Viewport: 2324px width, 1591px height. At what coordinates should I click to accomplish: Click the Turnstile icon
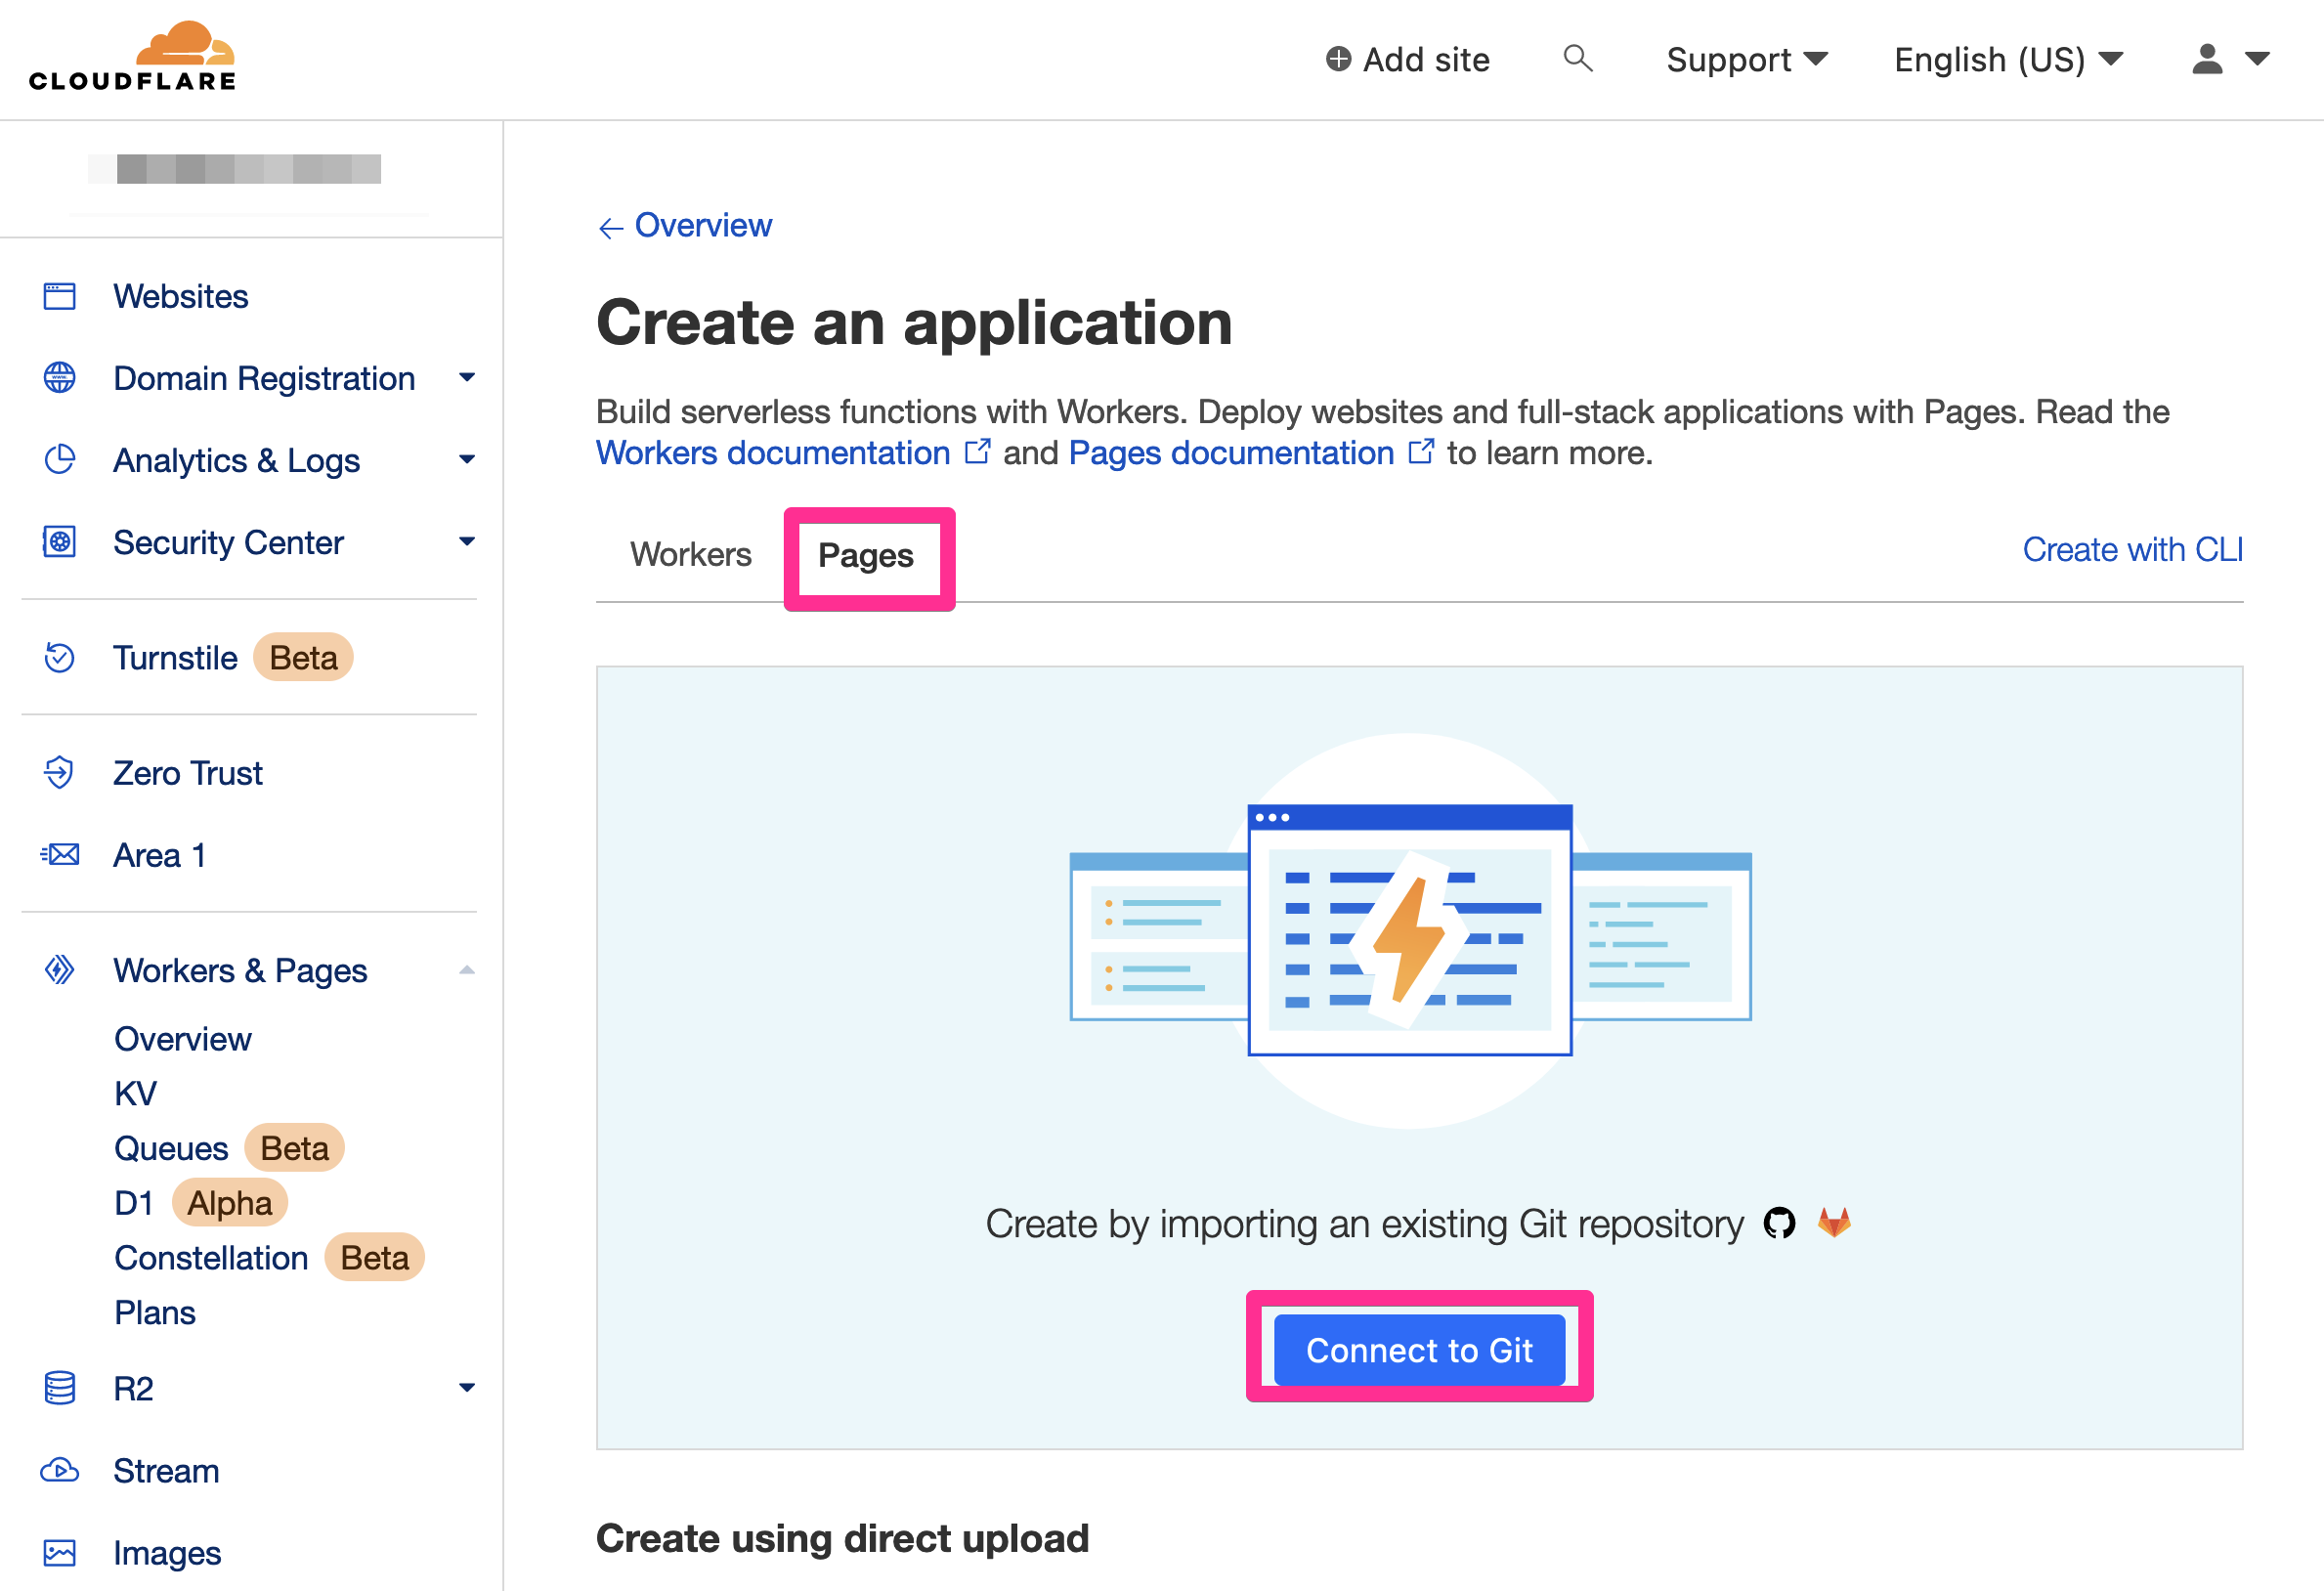[59, 658]
